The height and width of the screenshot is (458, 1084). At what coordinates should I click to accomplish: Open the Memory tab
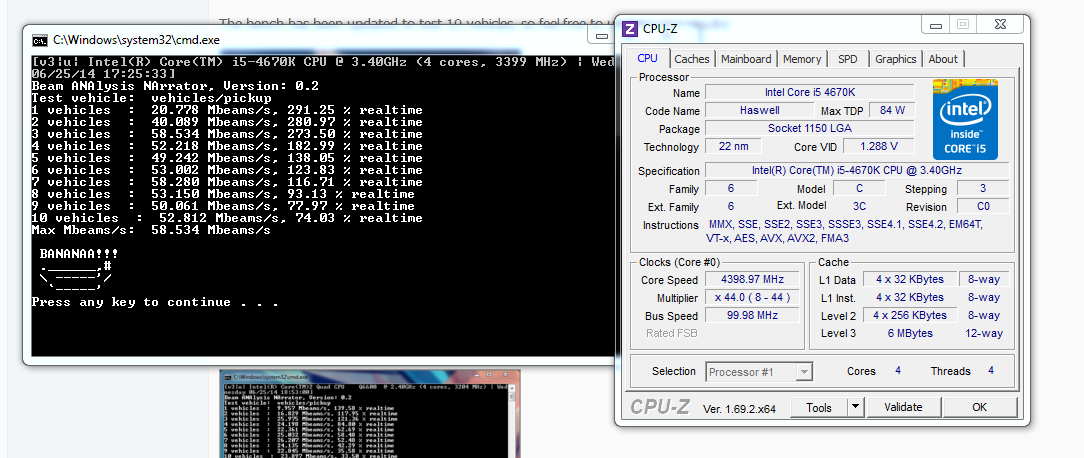pos(802,59)
